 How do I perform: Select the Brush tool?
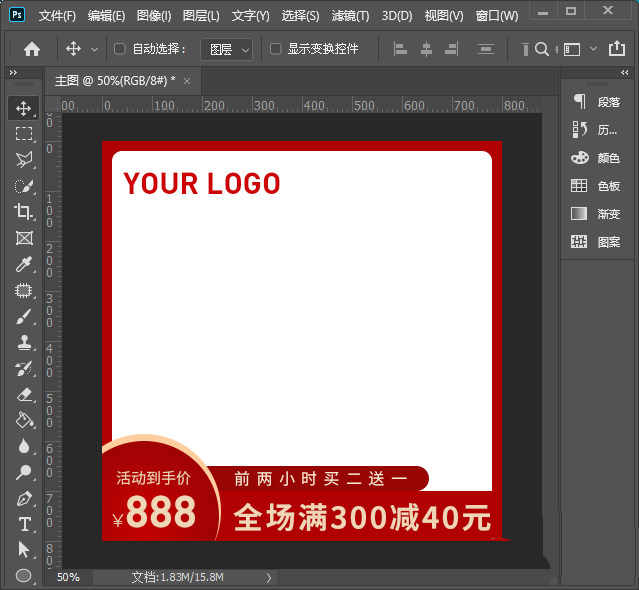pos(24,317)
